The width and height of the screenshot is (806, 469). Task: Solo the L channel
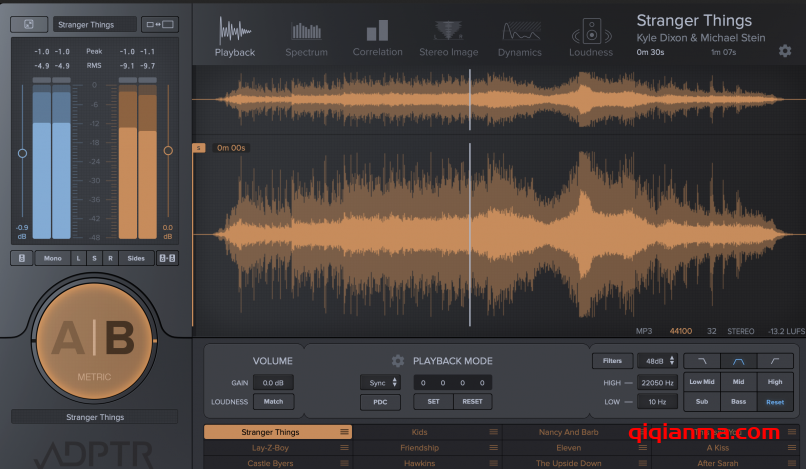(78, 258)
